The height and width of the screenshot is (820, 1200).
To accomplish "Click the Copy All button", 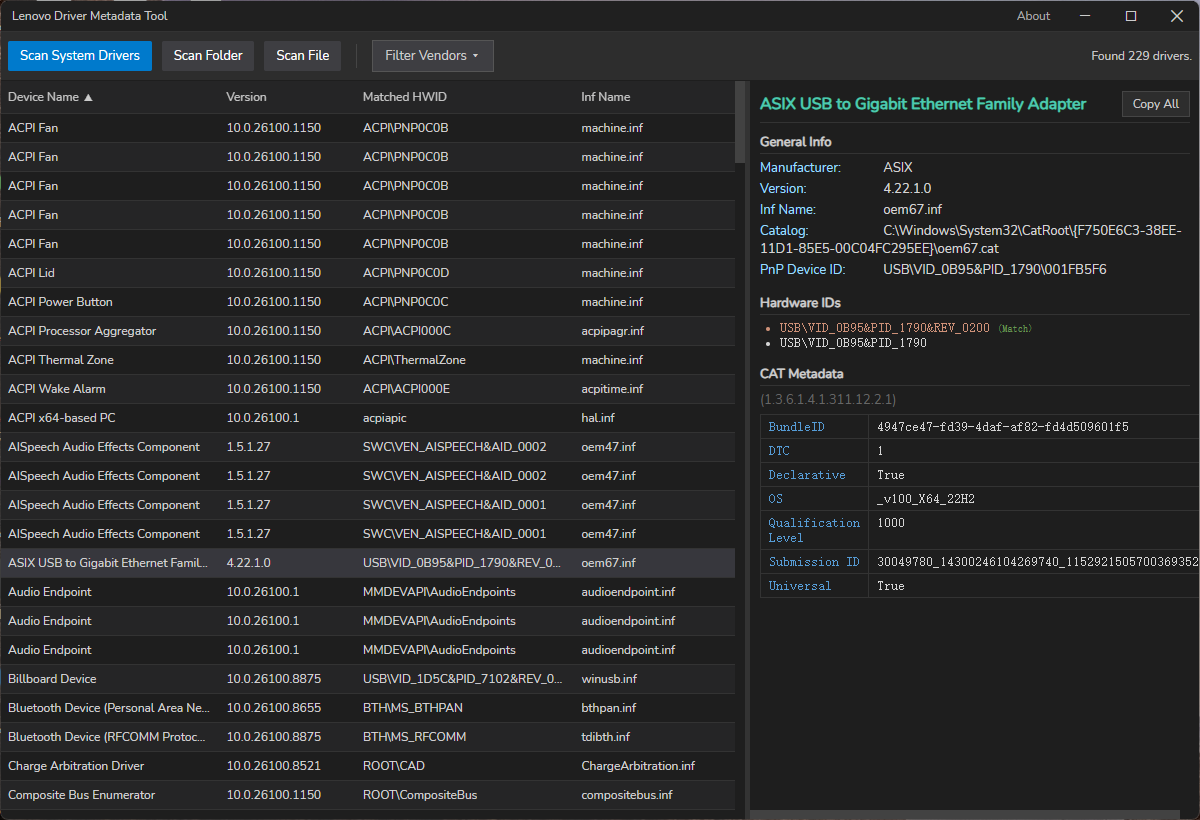I will [x=1156, y=104].
